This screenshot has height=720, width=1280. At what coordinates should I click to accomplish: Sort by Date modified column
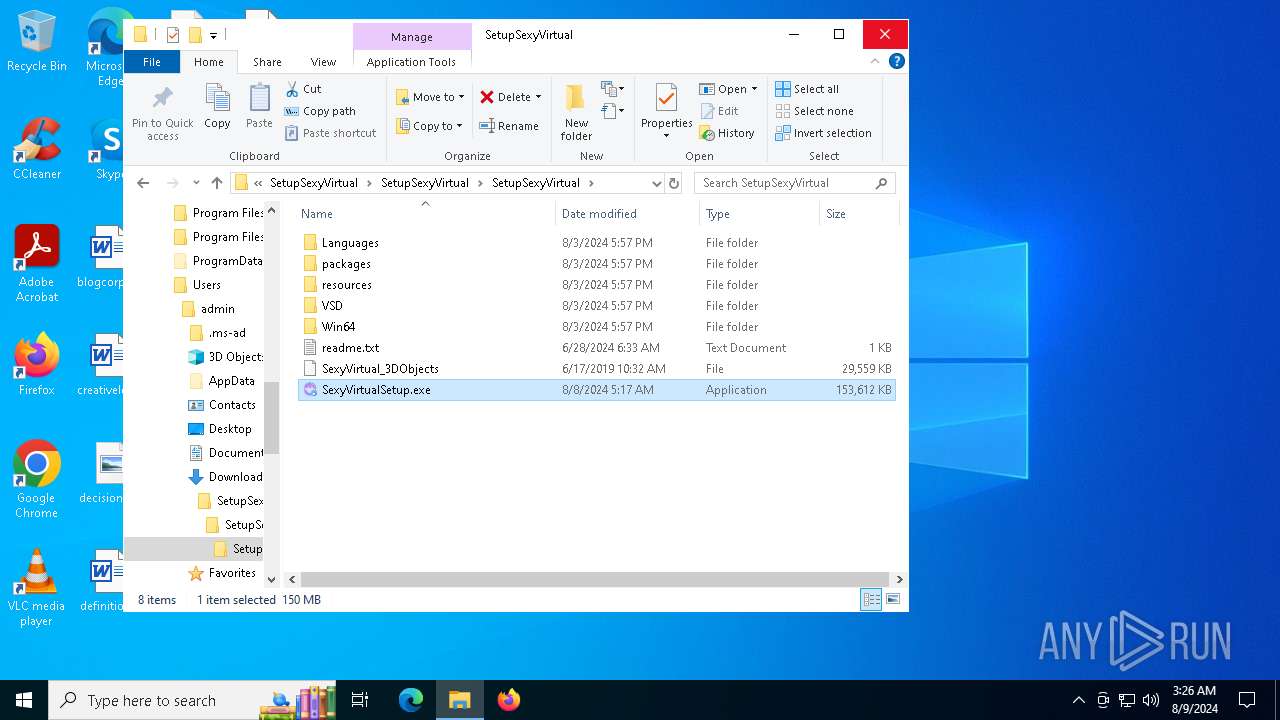tap(599, 214)
